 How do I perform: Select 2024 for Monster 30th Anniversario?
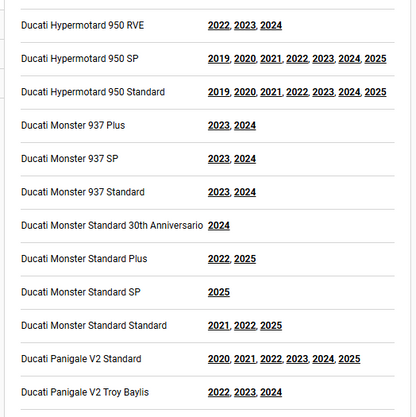[219, 226]
